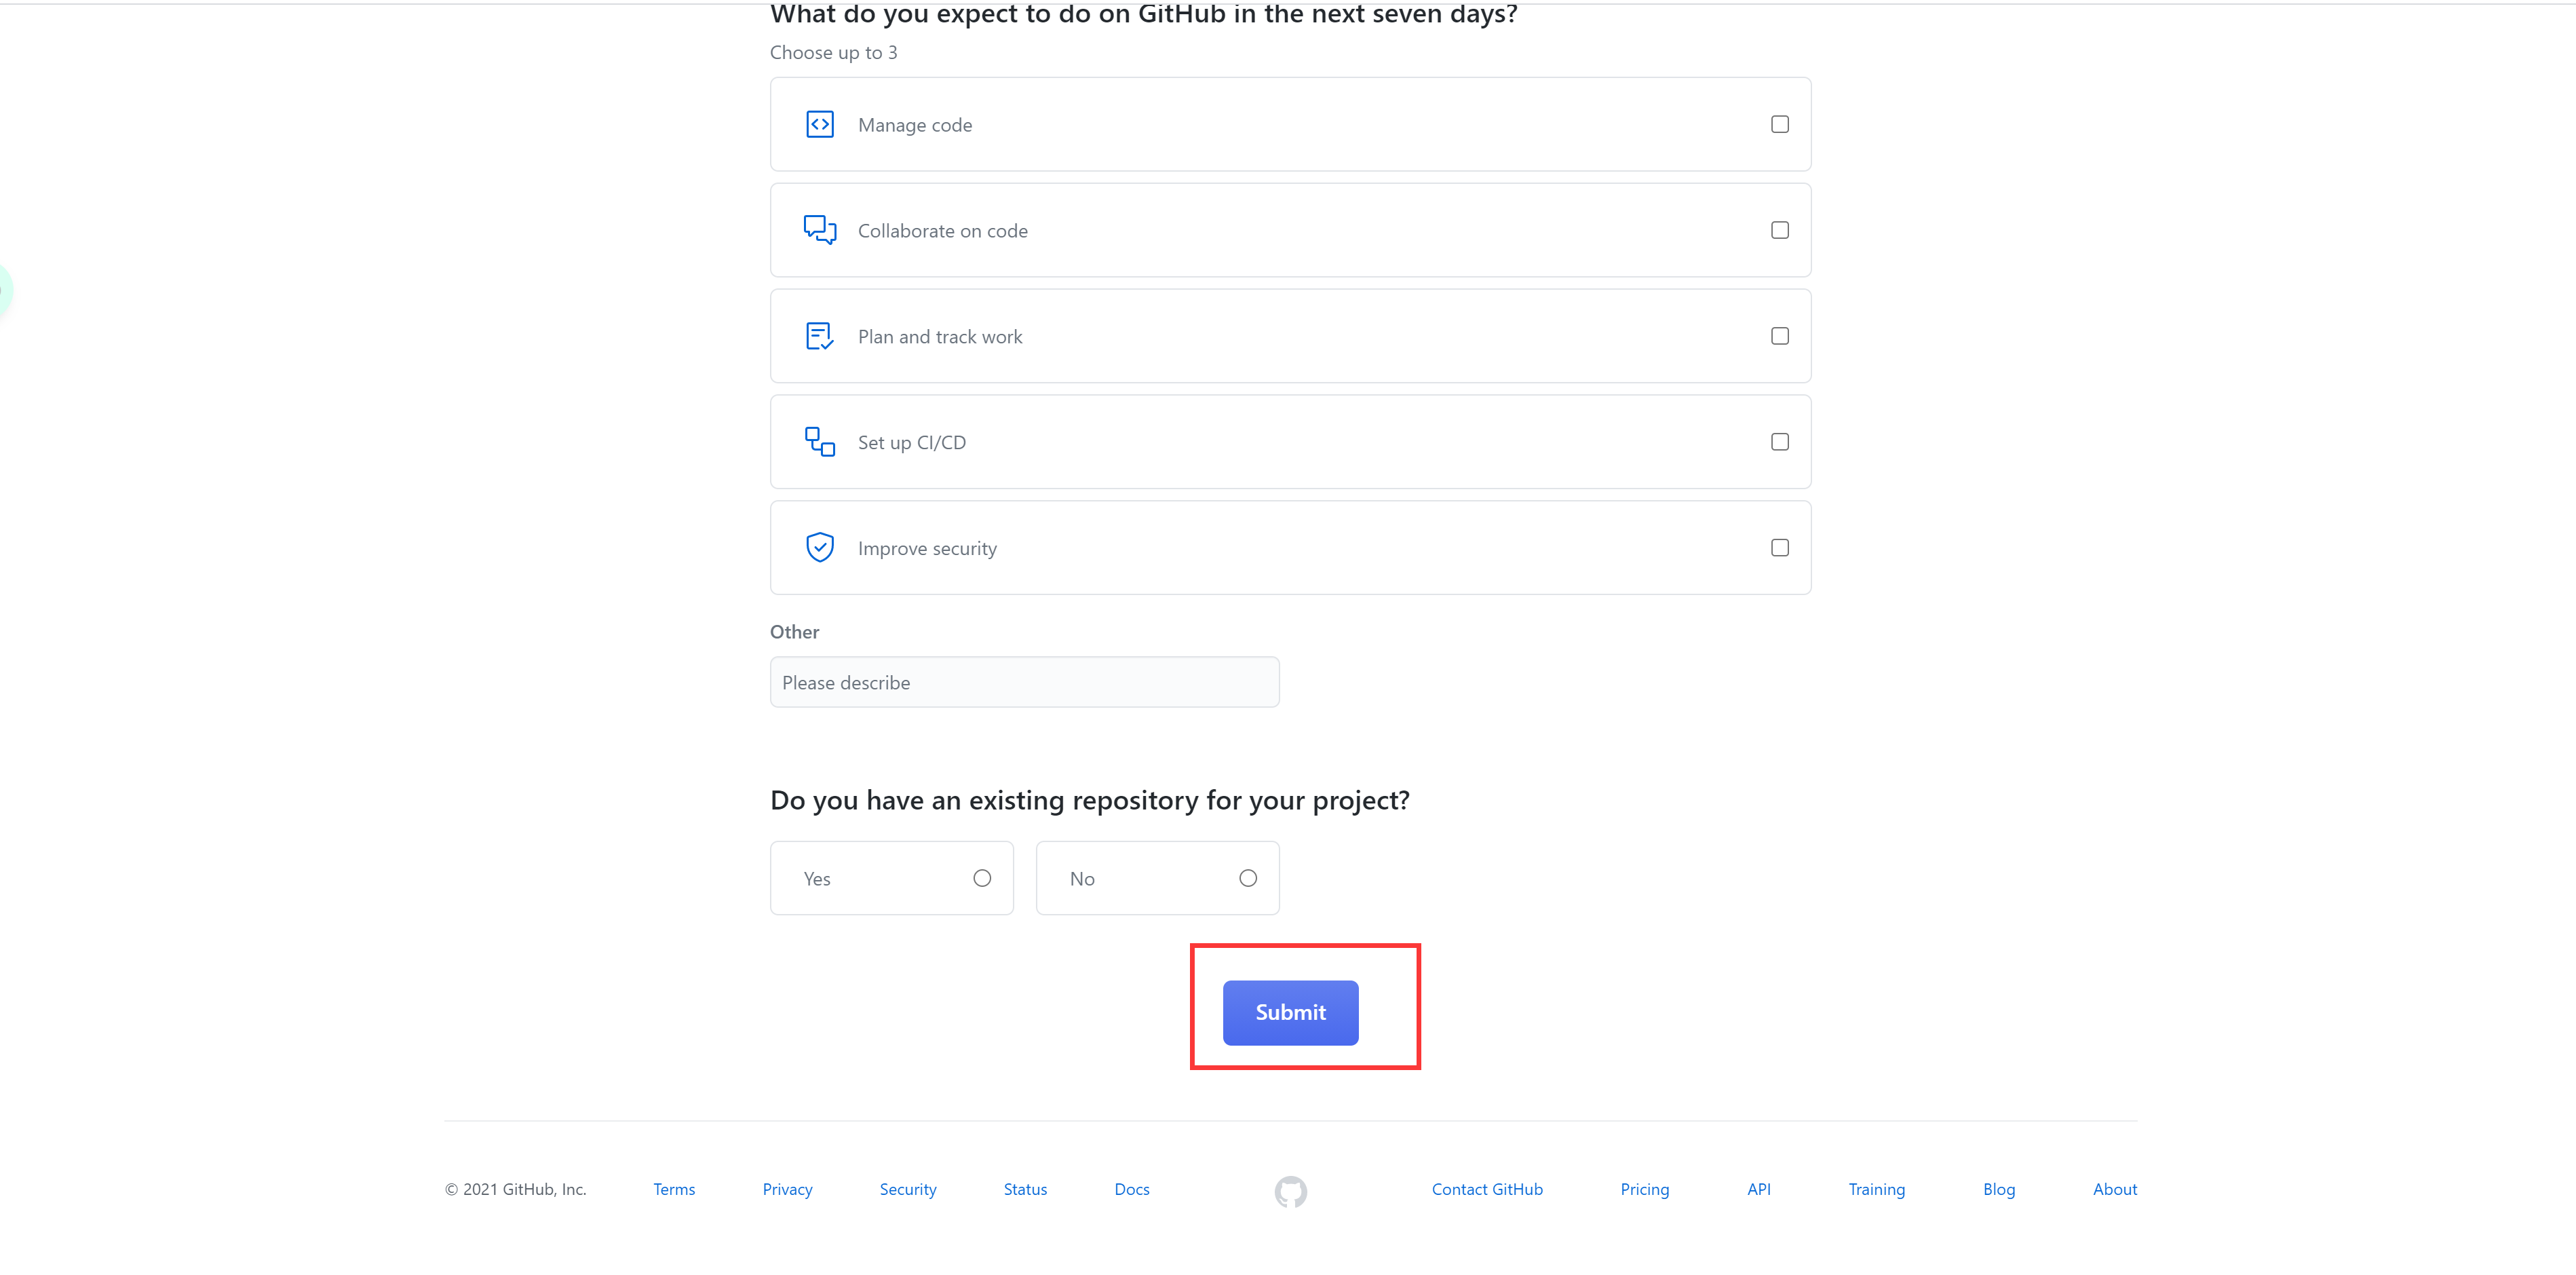Enable the Plan and track work checkbox
This screenshot has height=1275, width=2576.
(1779, 336)
